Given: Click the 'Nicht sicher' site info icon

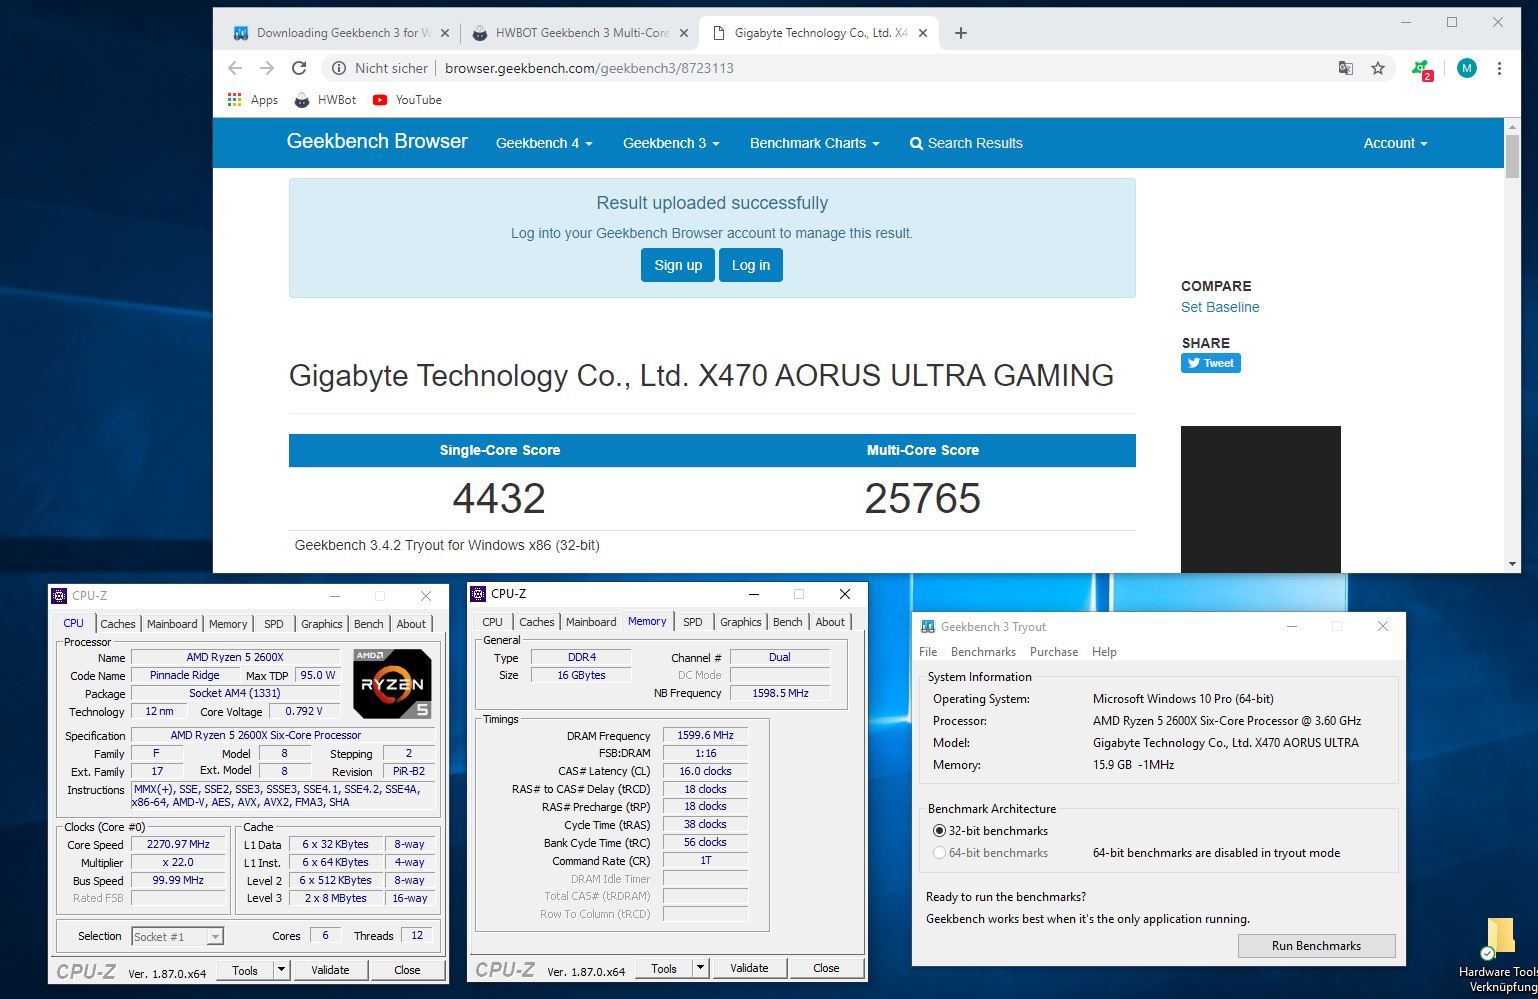Looking at the screenshot, I should pos(339,68).
